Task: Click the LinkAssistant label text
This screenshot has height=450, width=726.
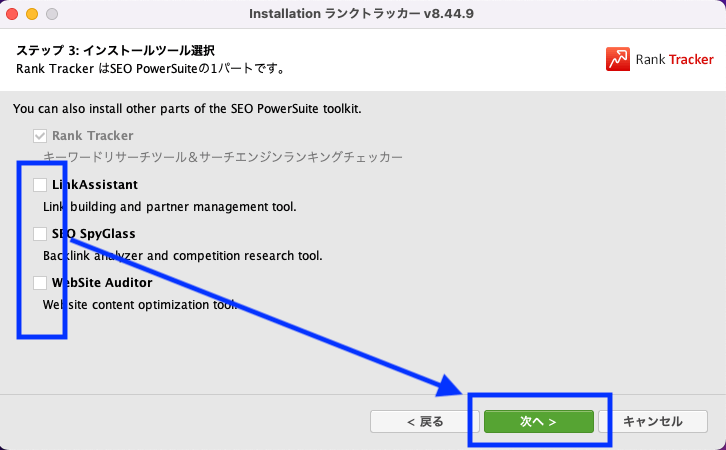Action: coord(95,185)
